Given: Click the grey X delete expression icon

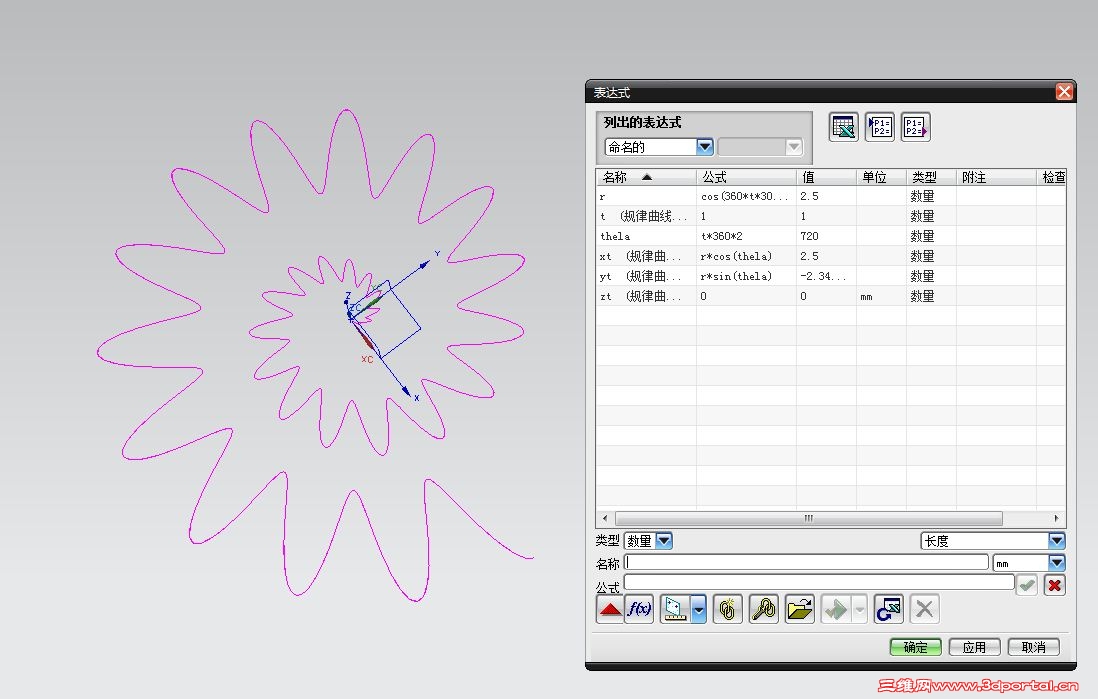Looking at the screenshot, I should [x=924, y=609].
